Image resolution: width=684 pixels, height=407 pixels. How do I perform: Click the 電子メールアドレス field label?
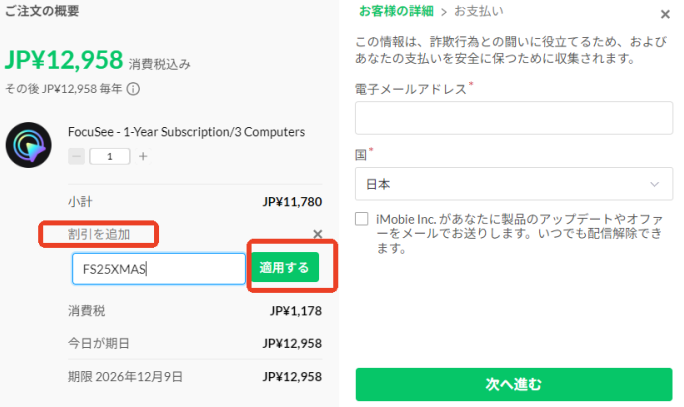[x=411, y=89]
